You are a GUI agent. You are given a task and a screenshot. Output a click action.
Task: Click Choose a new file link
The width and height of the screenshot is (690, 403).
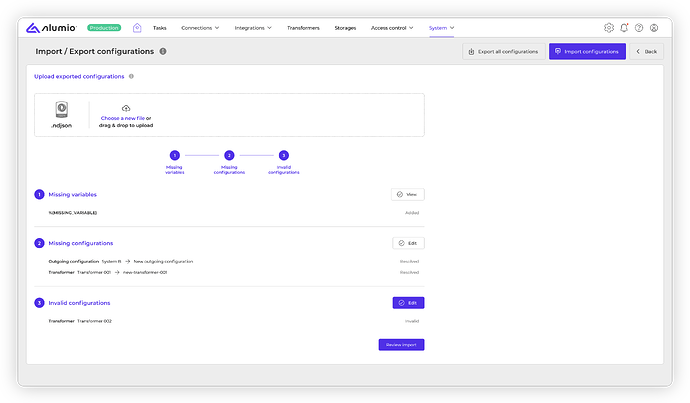tap(122, 118)
